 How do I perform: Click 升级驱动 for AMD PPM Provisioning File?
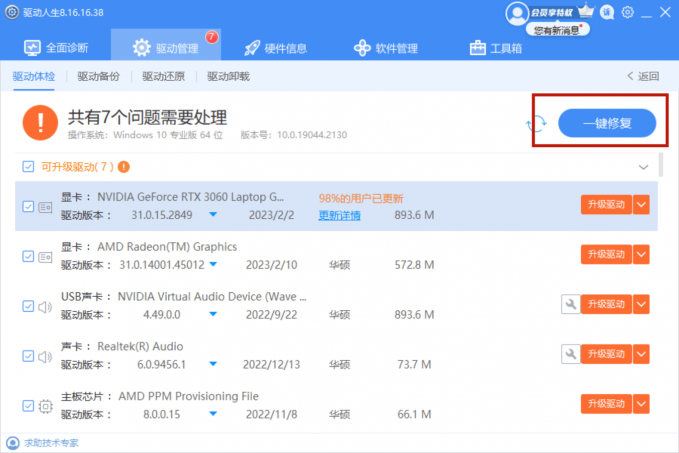click(606, 404)
